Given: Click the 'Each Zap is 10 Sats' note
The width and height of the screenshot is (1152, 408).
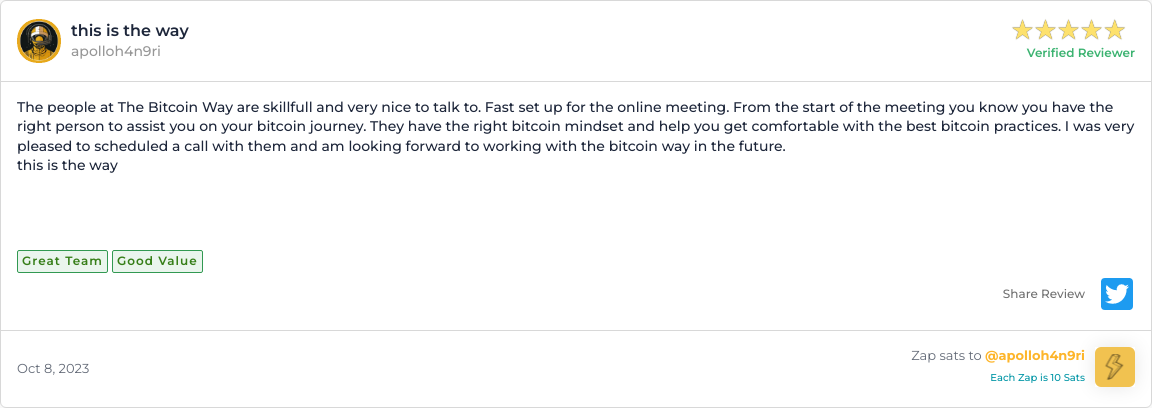Looking at the screenshot, I should (1037, 378).
